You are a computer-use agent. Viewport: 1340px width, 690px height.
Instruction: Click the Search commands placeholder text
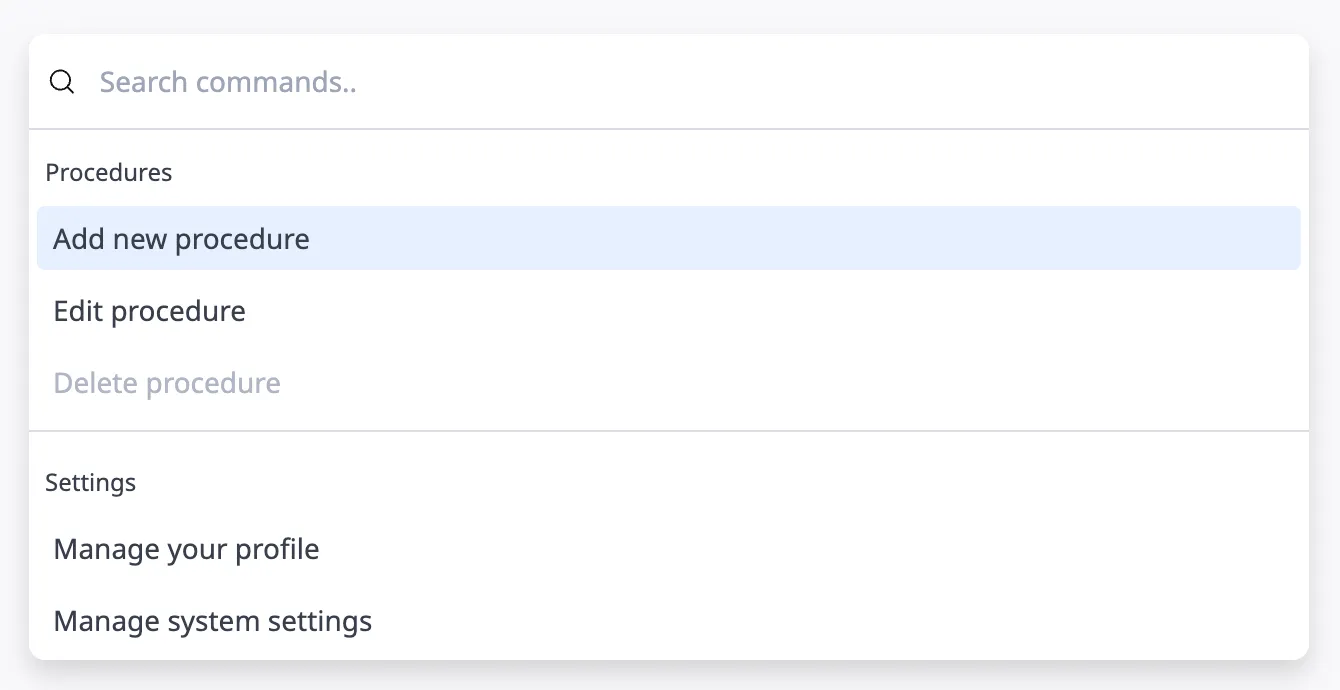228,82
